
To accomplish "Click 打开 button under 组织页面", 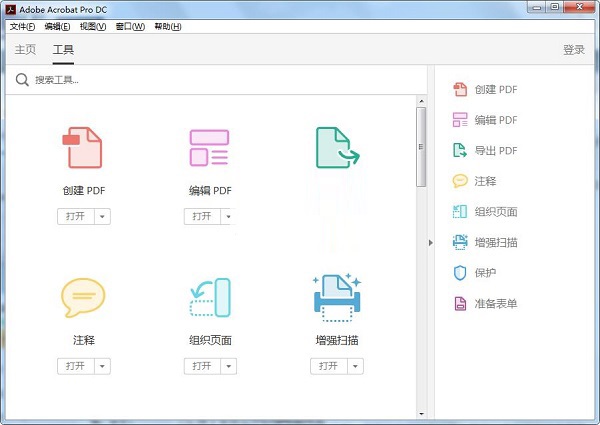I will (x=202, y=366).
